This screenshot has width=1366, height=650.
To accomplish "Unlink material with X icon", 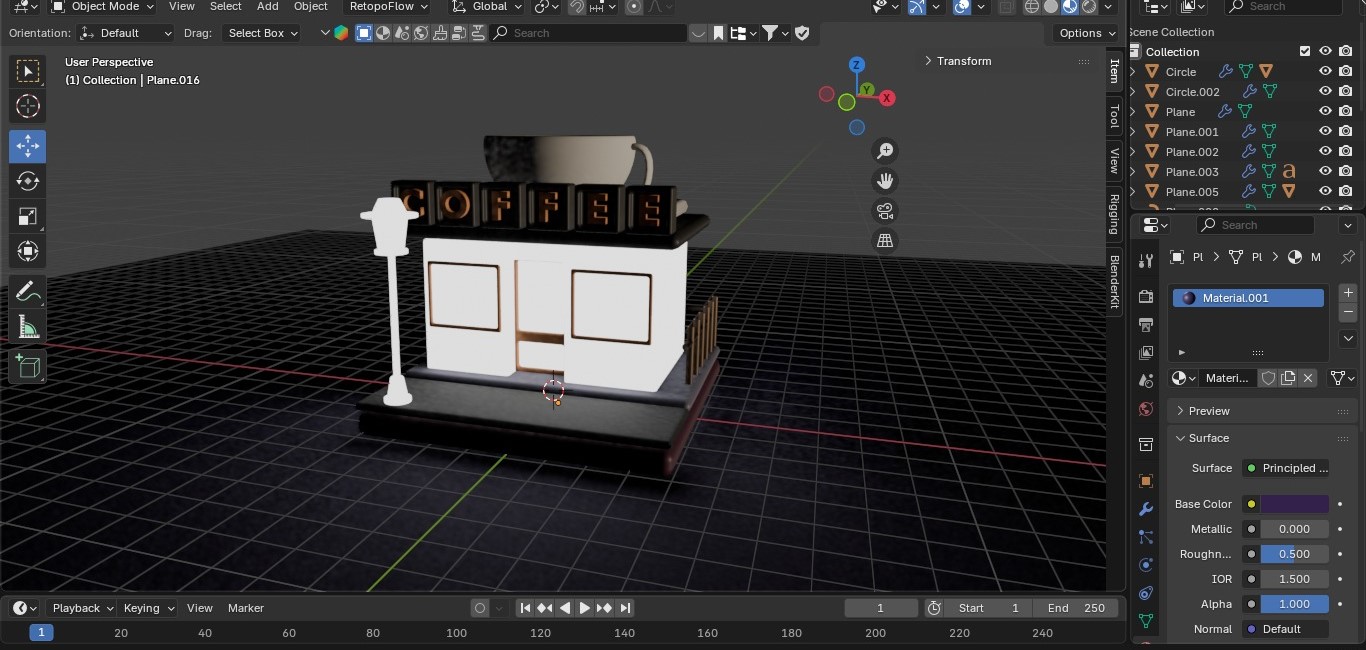I will tap(1308, 378).
